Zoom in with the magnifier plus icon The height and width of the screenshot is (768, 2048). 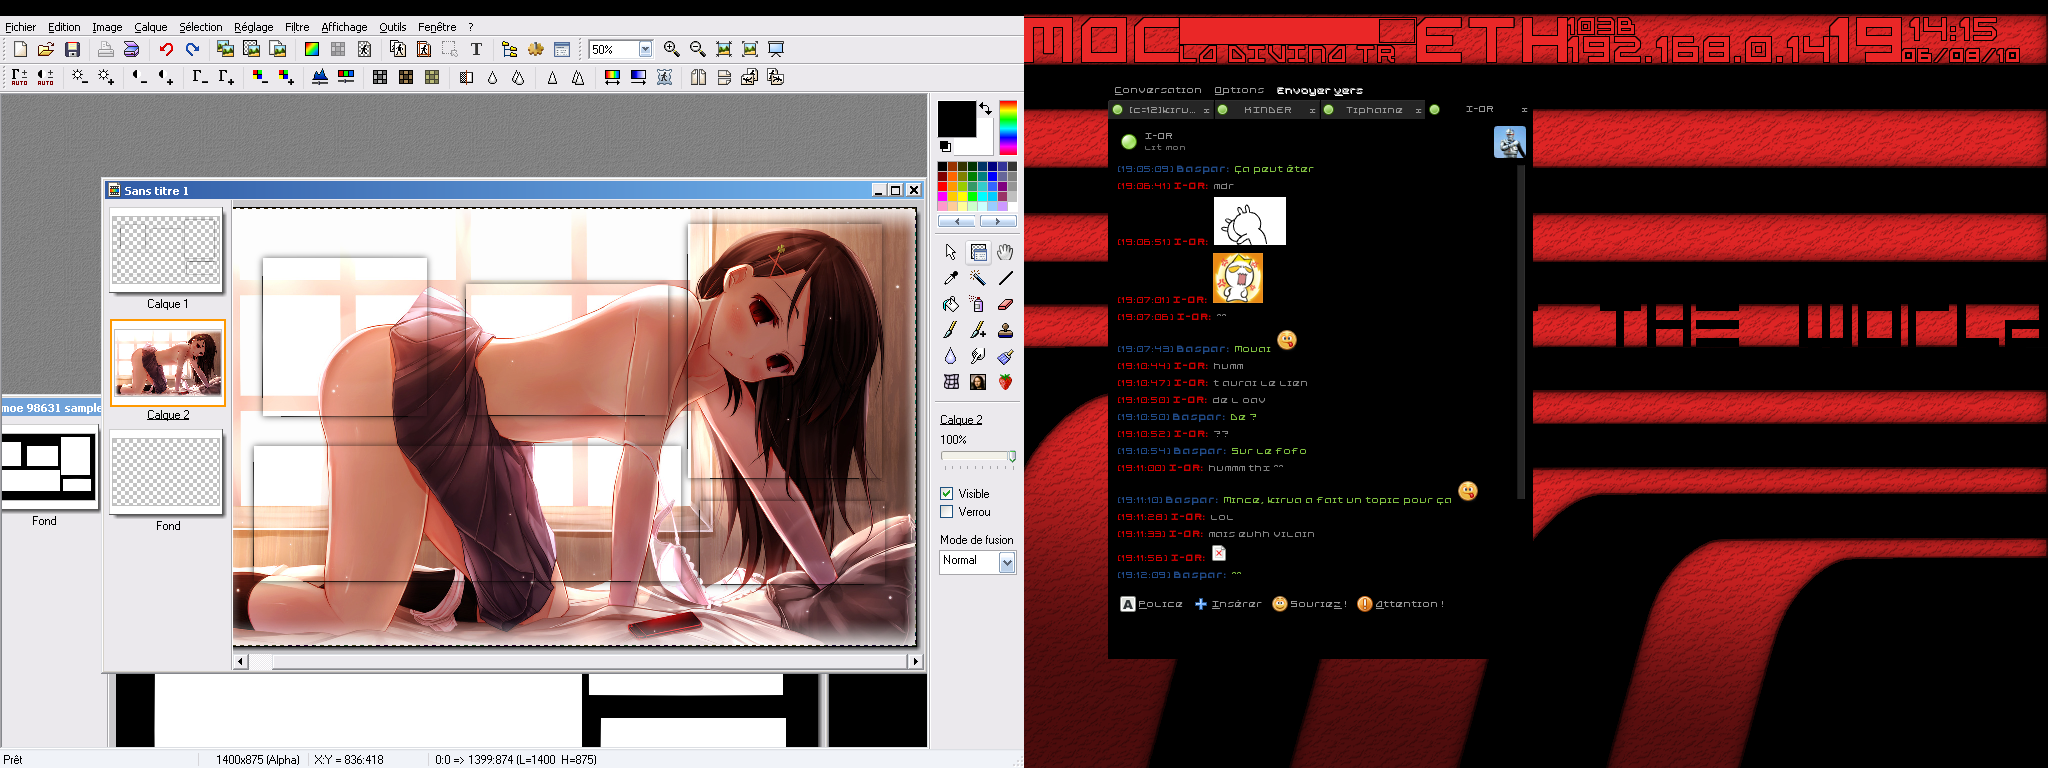pyautogui.click(x=672, y=49)
